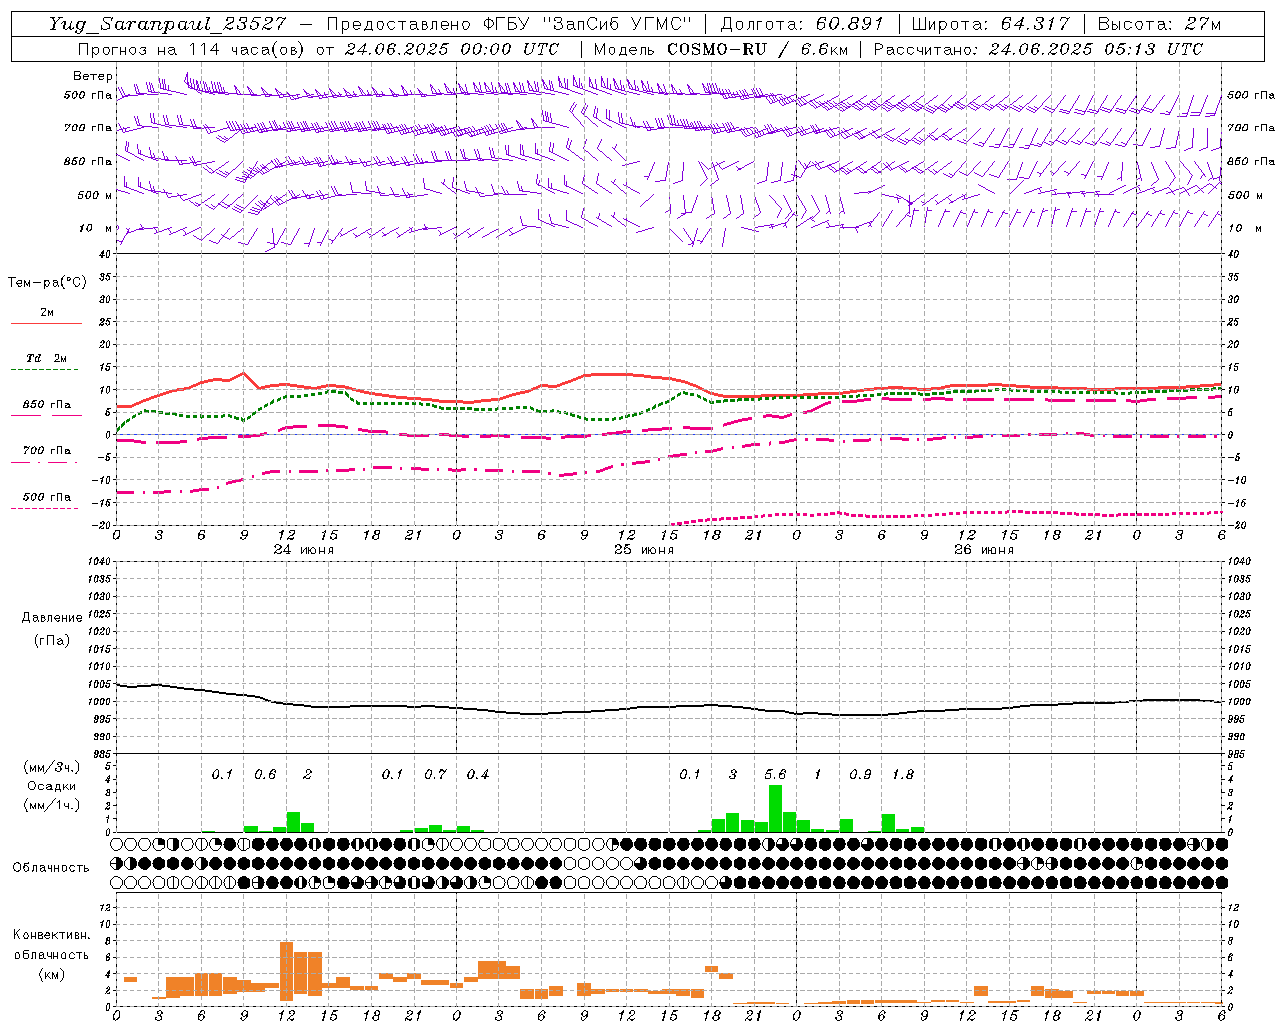The width and height of the screenshot is (1280, 1024).
Task: Click the Долгота: 60.891 value
Action: click(x=802, y=24)
